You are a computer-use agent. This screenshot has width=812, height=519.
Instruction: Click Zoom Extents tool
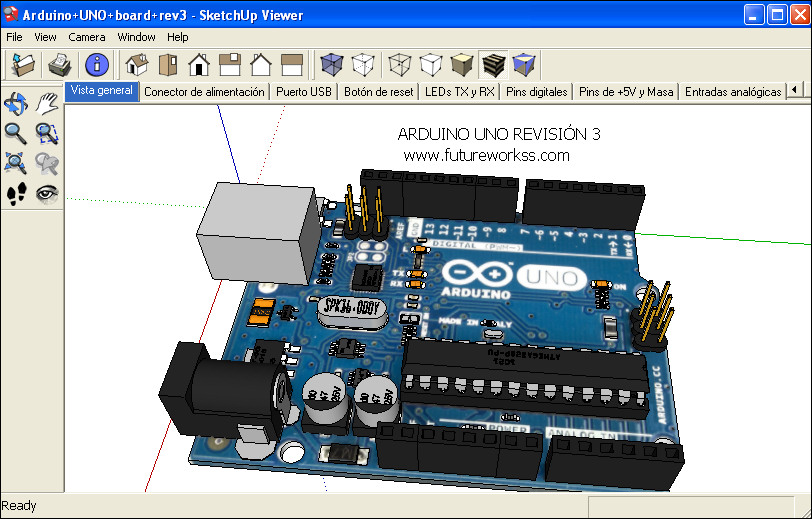point(16,164)
